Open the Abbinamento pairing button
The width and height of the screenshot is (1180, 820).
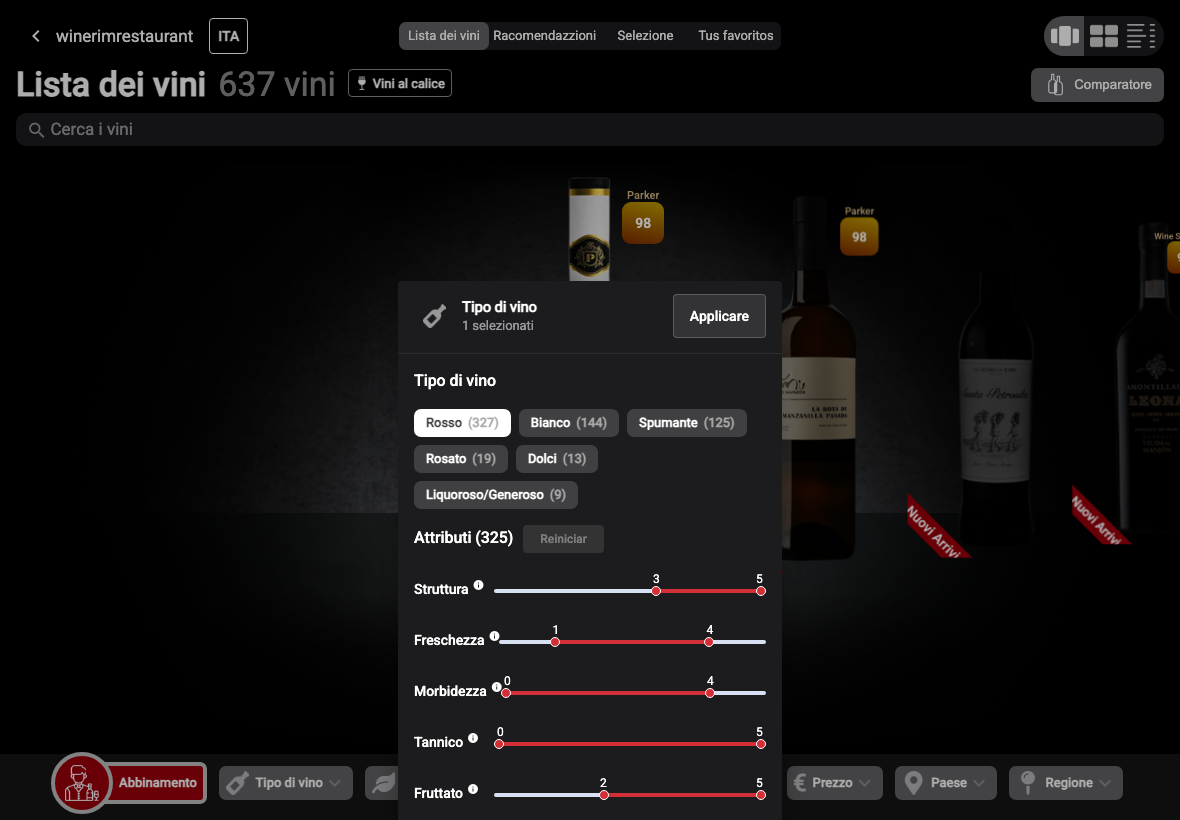(x=157, y=783)
